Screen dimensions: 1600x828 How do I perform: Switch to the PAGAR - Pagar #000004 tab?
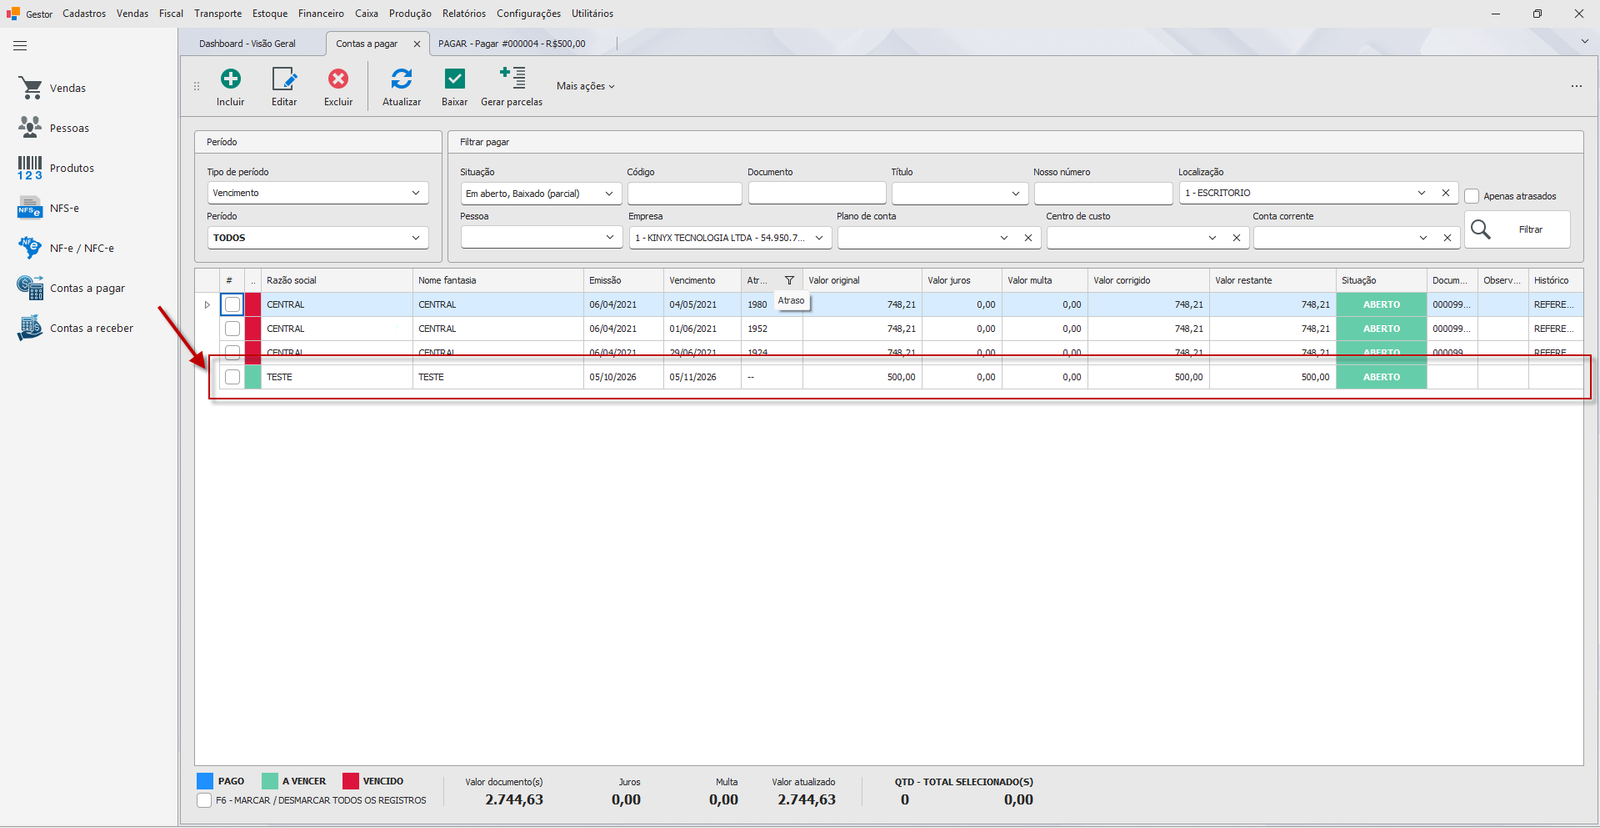tap(512, 44)
